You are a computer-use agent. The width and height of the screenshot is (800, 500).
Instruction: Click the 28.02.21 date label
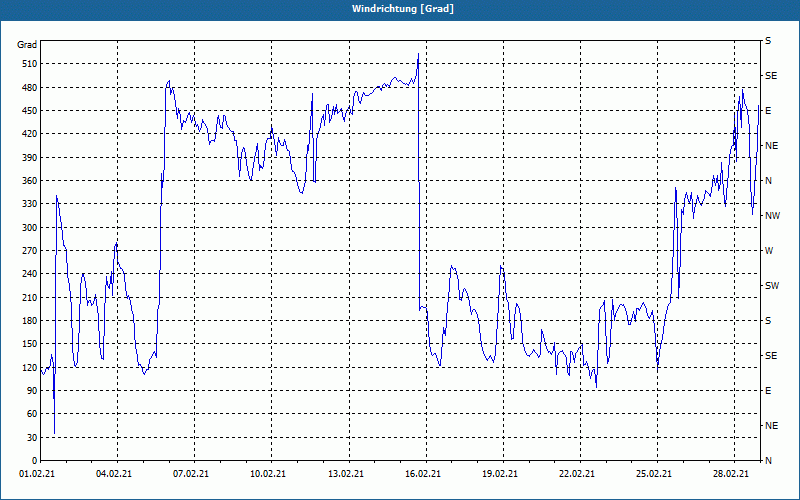(x=731, y=473)
